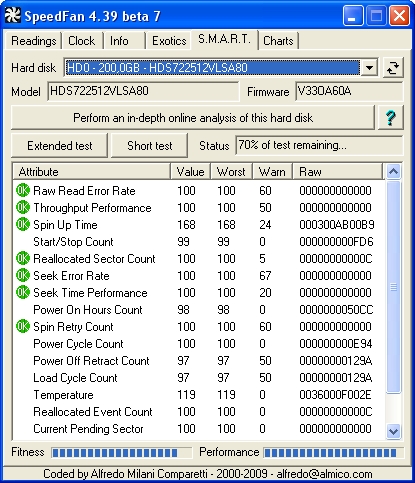Click the question mark help icon
Viewport: 415px width, 483px height.
click(x=390, y=118)
